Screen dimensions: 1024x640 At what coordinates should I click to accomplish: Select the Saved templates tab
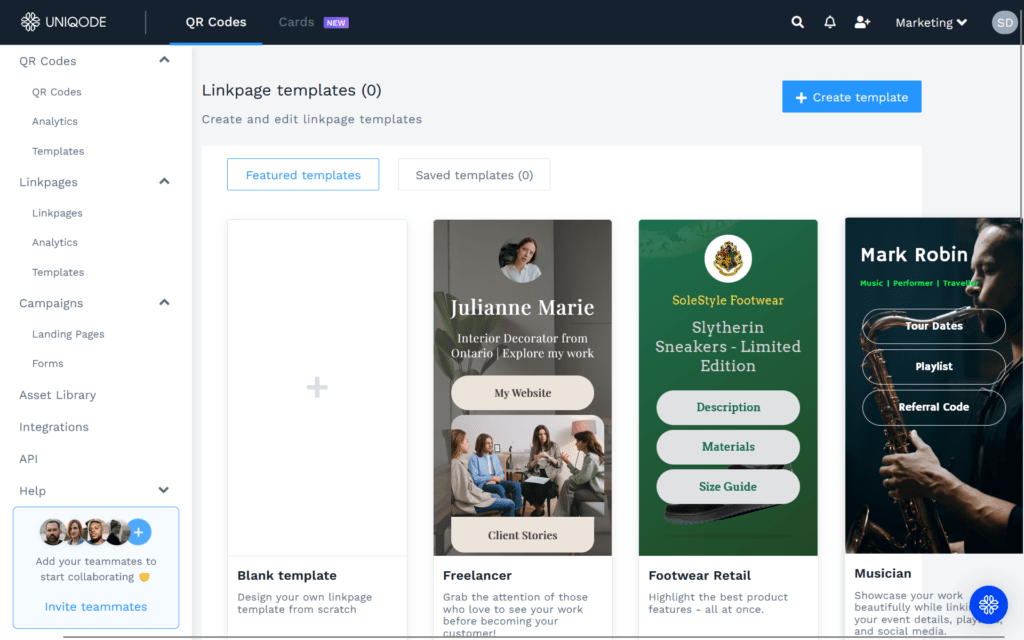474,174
